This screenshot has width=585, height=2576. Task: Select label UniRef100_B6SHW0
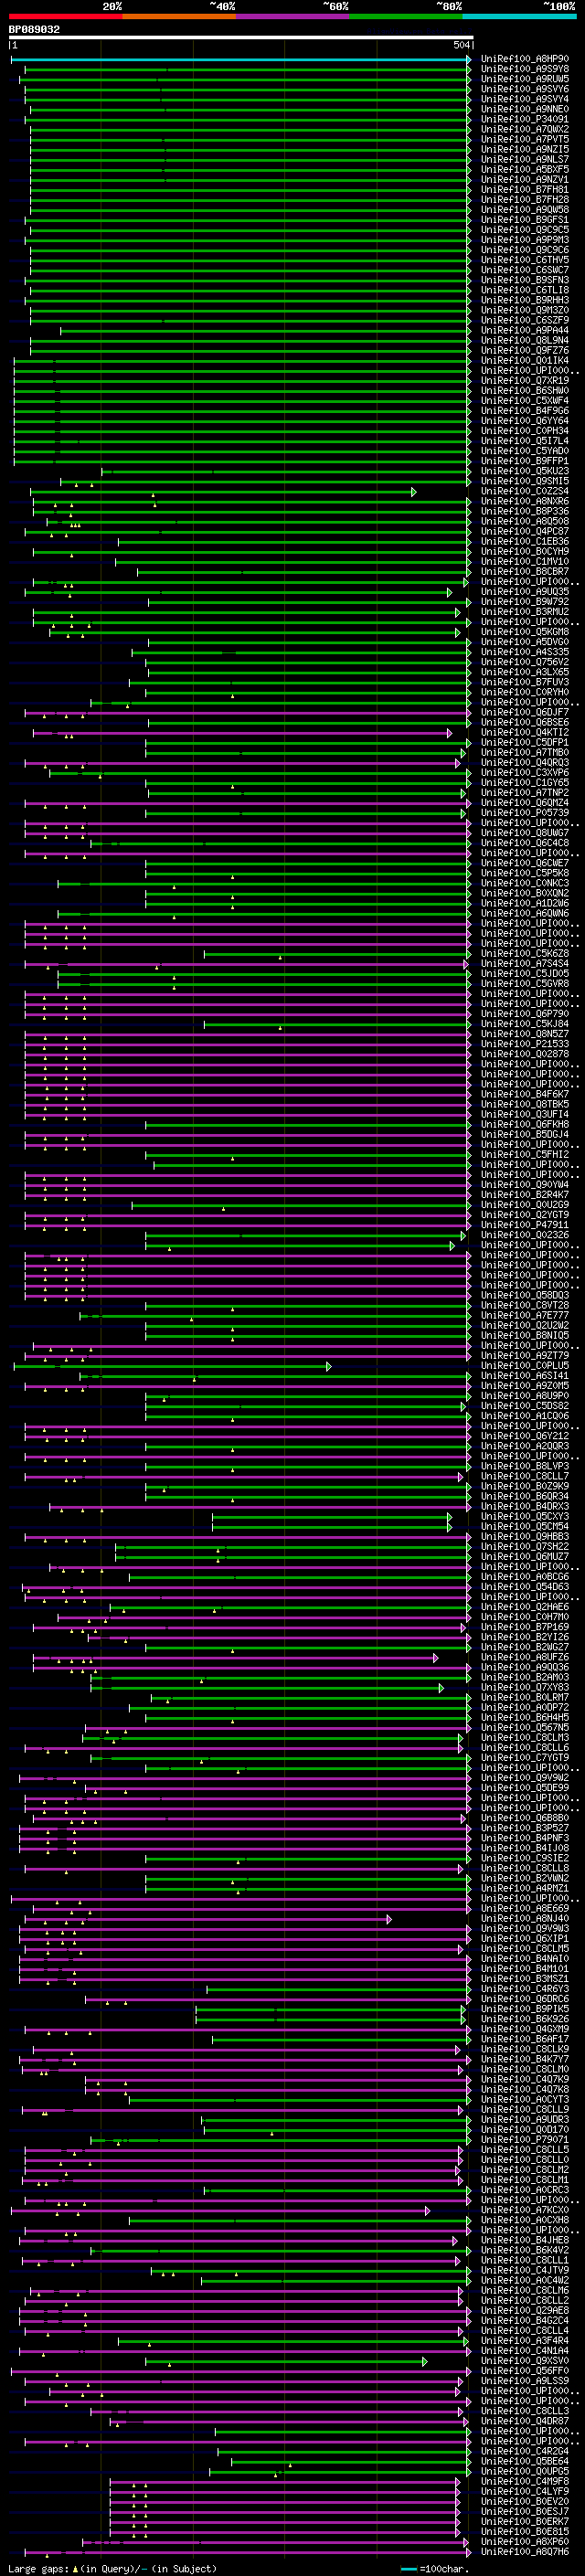[525, 390]
